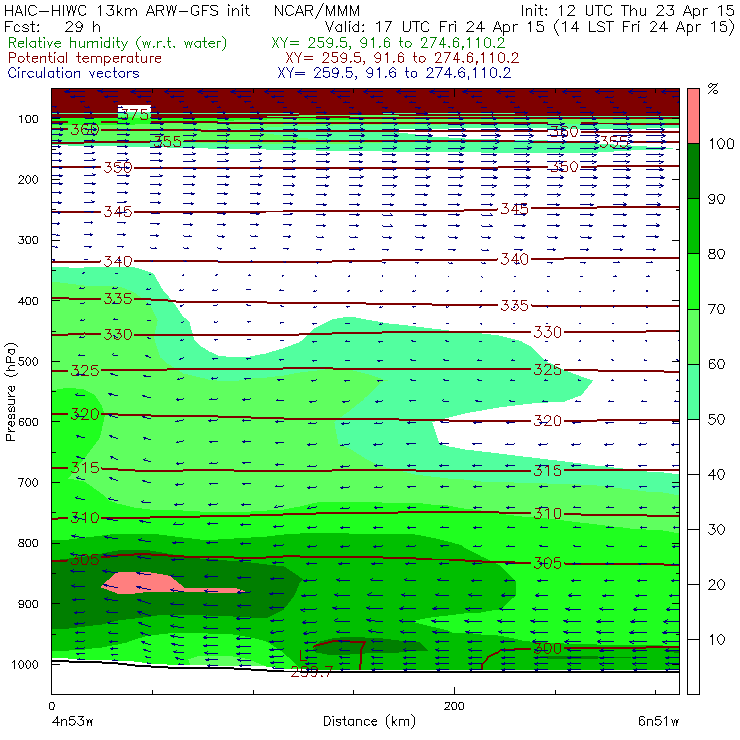Click the '900' pressure axis label
This screenshot has width=740, height=740.
click(x=28, y=604)
